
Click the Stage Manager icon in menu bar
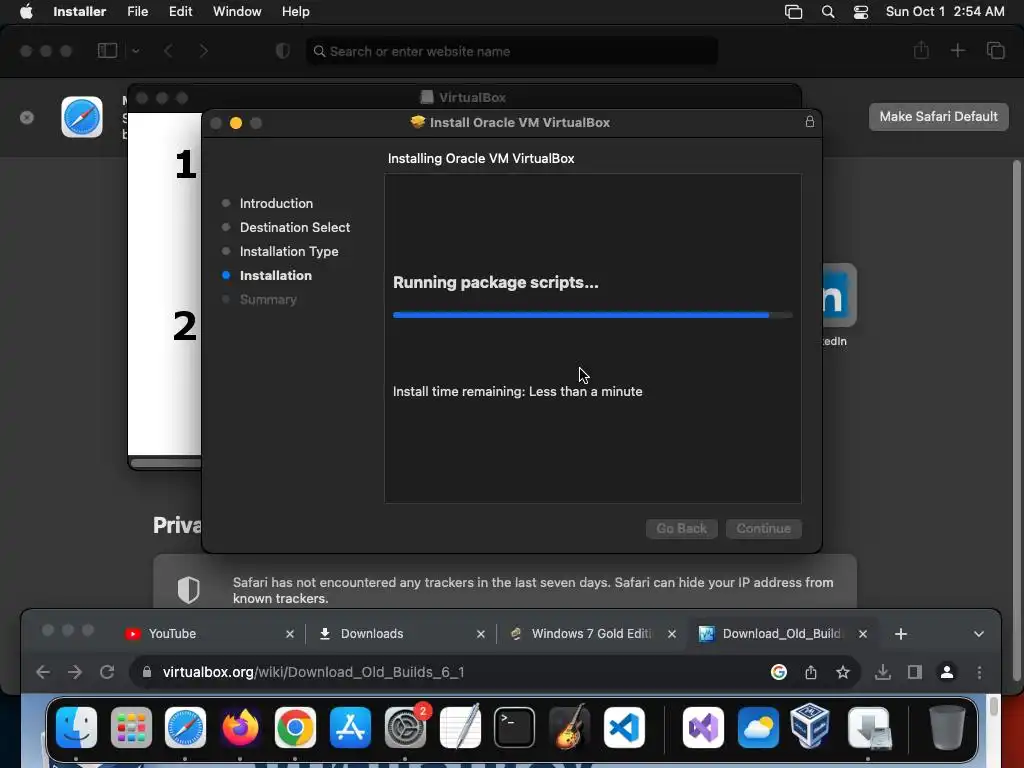793,12
